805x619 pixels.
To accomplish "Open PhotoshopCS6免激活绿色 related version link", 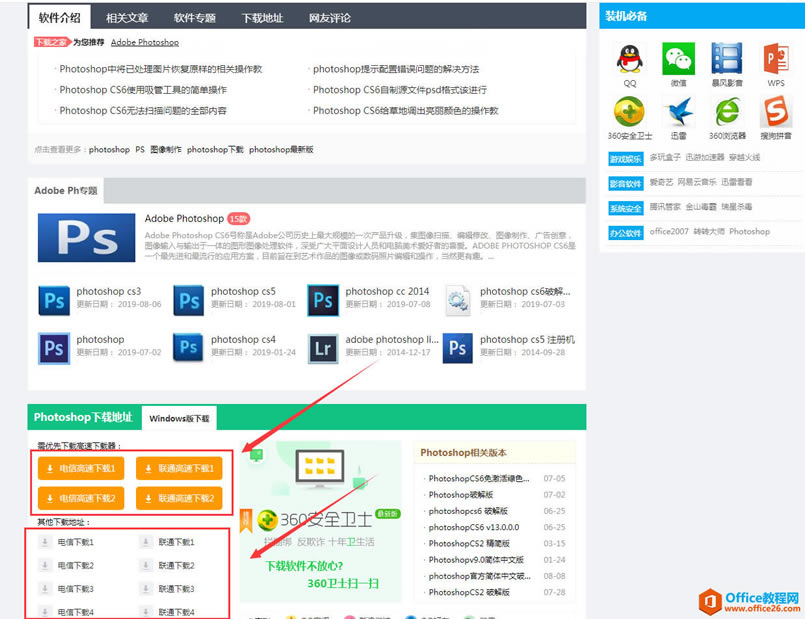I will click(x=478, y=478).
